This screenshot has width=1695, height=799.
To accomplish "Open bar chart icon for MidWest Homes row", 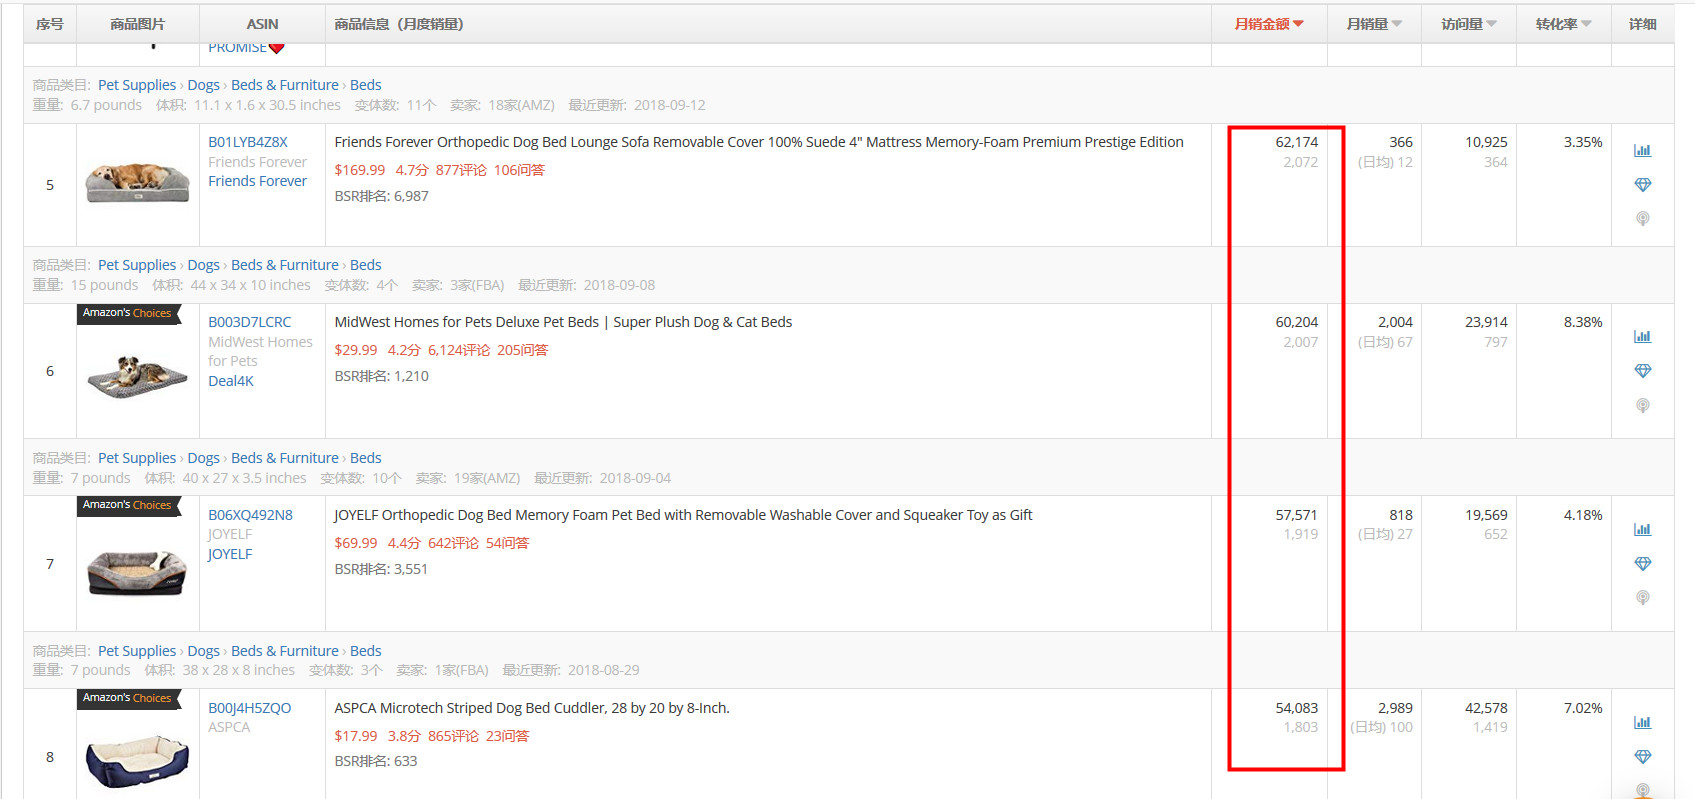I will click(x=1642, y=337).
